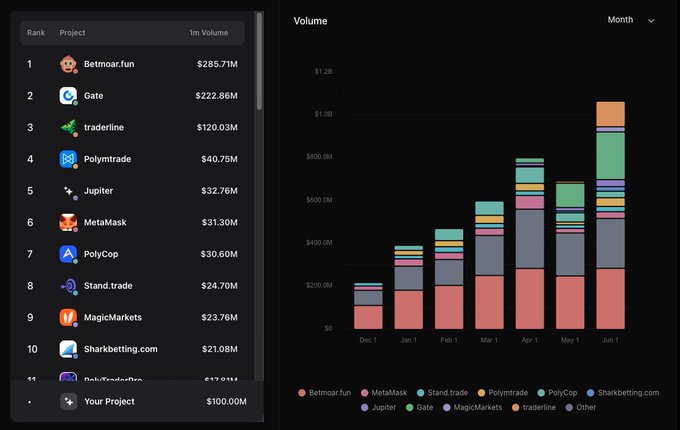Viewport: 680px width, 430px height.
Task: Toggle MagicMarkets series in chart legend
Action: pyautogui.click(x=472, y=407)
